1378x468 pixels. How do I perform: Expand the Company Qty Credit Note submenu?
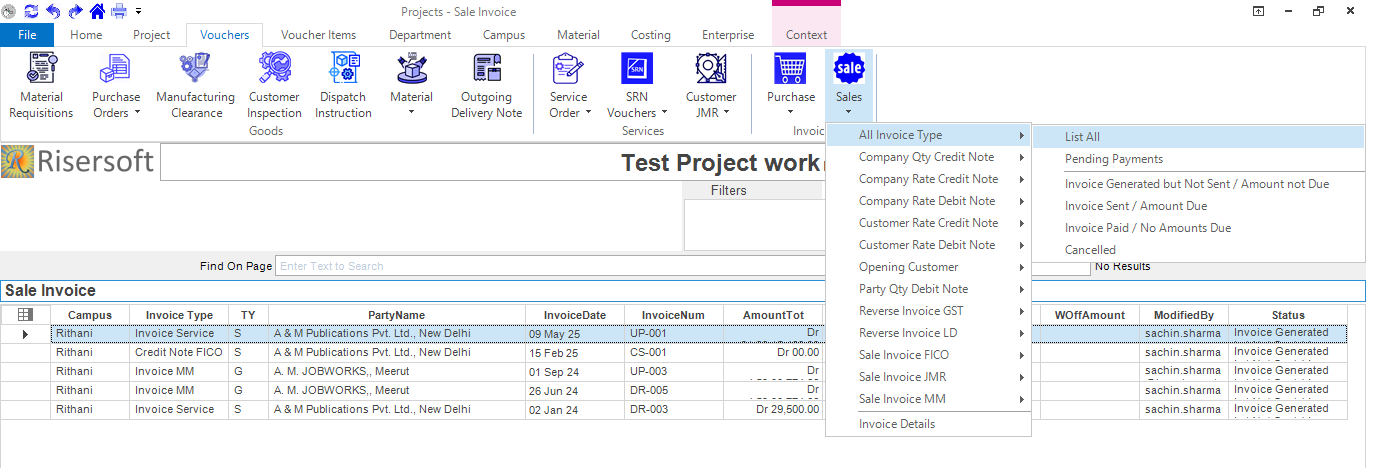tap(928, 157)
